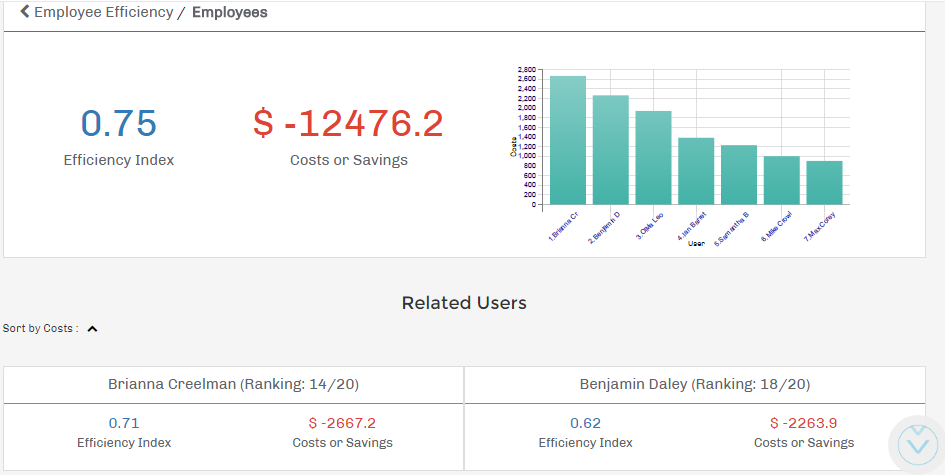945x475 pixels.
Task: Select the Samantha B chart bar
Action: coord(739,175)
